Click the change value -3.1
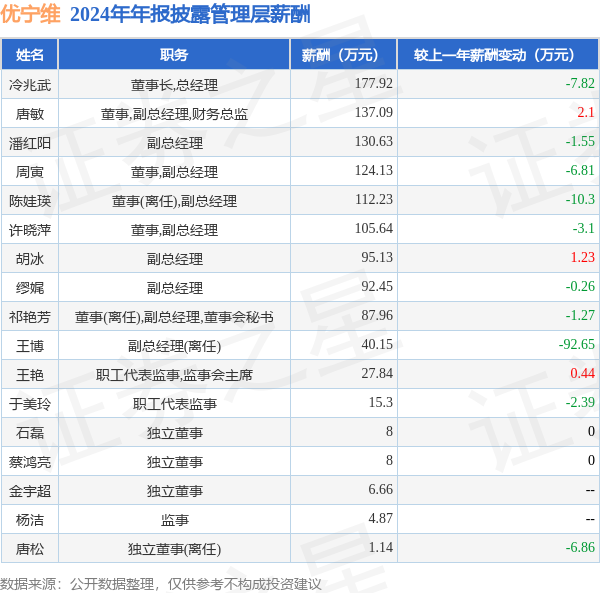The width and height of the screenshot is (600, 593). pyautogui.click(x=584, y=228)
